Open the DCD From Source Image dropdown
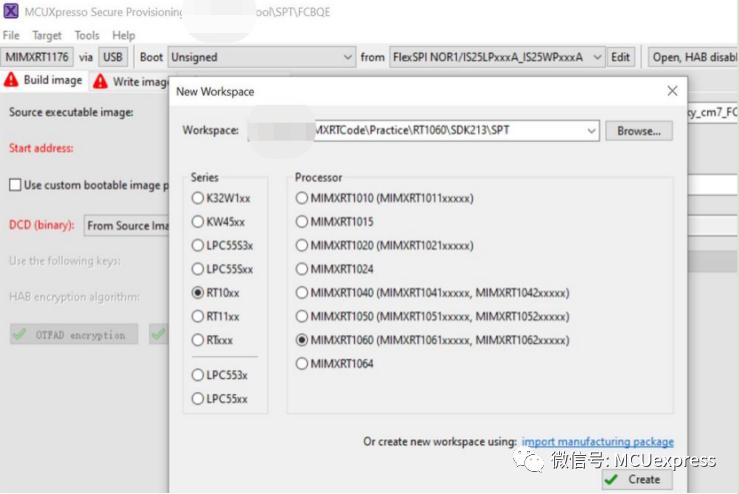739x494 pixels. tap(126, 225)
